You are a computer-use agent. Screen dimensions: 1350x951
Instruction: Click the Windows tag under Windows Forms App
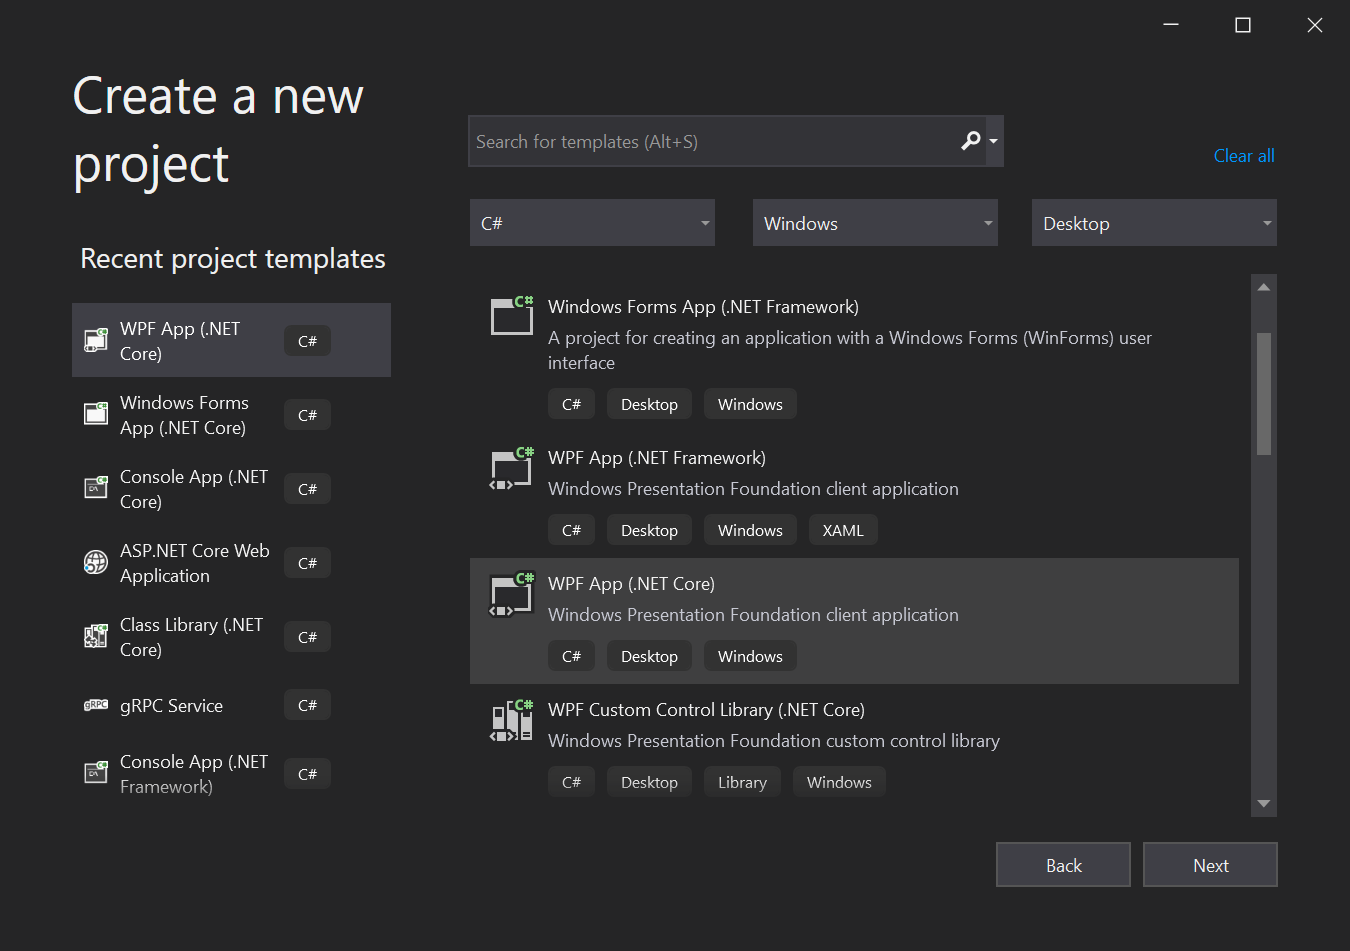pyautogui.click(x=750, y=404)
